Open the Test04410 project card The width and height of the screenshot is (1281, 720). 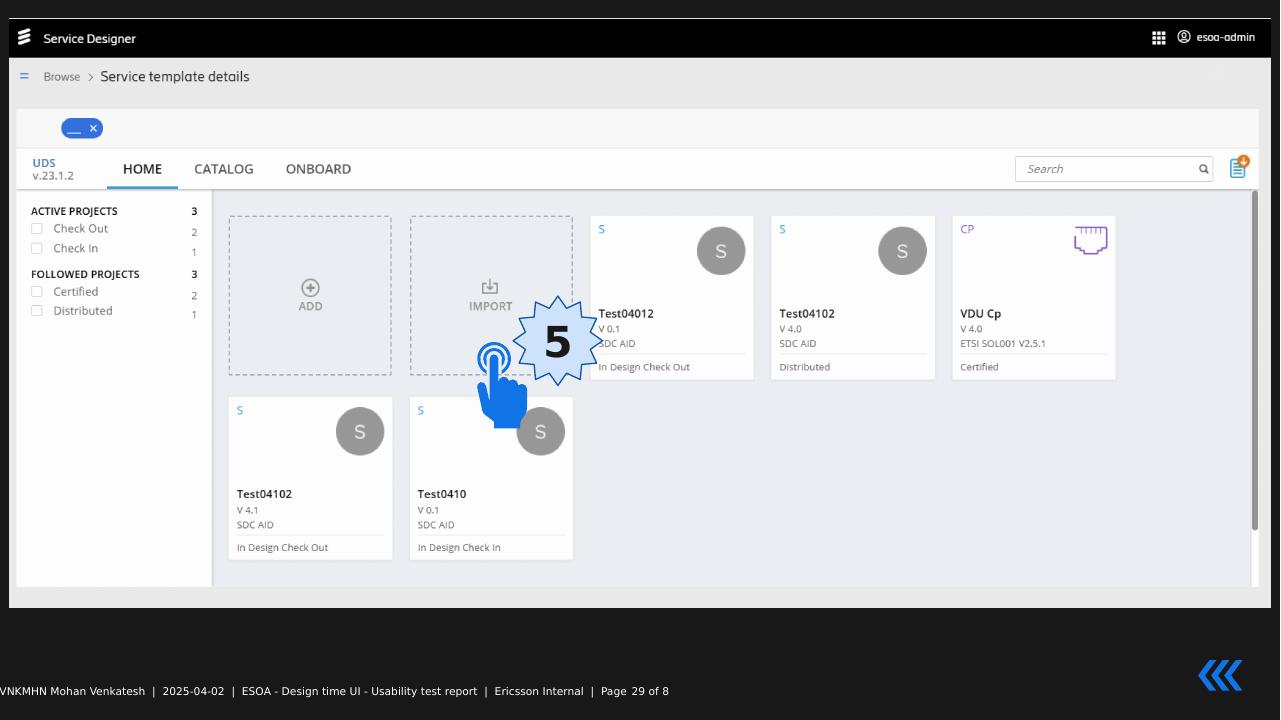click(x=491, y=478)
